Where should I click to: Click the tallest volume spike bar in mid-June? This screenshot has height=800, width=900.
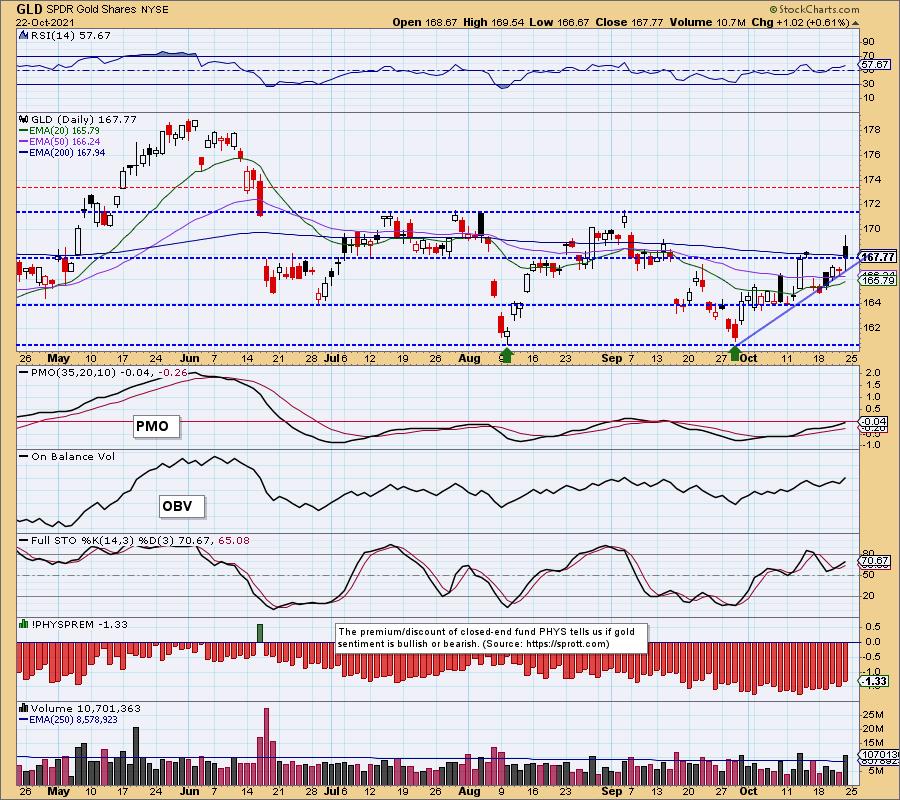point(266,746)
